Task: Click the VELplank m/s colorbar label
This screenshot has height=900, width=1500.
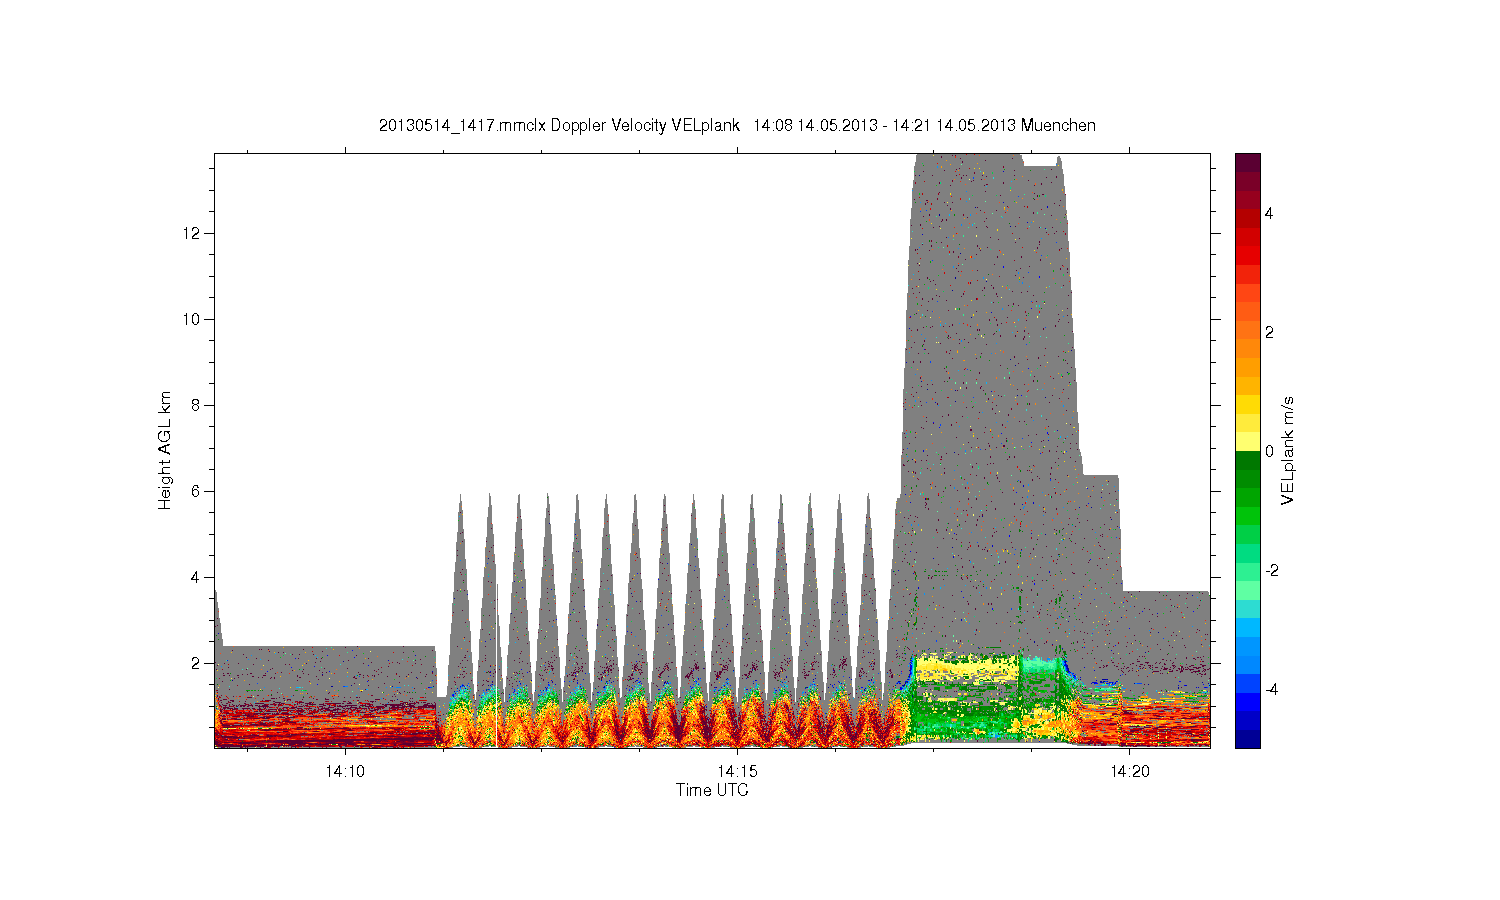Action: [1287, 450]
